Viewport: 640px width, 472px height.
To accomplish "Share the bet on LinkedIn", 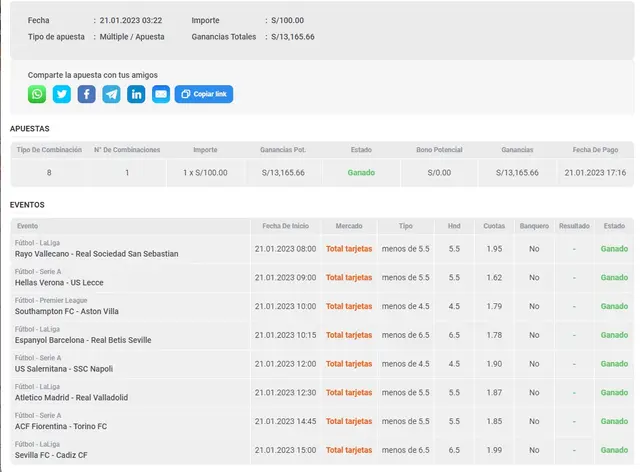I will tap(136, 94).
